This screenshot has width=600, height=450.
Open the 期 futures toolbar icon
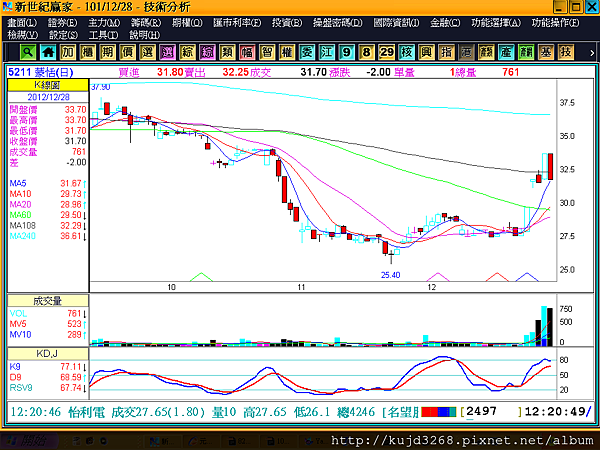pos(108,52)
